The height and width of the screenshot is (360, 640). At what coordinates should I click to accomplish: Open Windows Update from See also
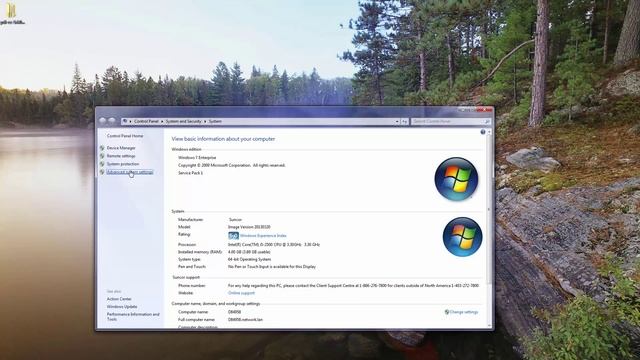pos(122,307)
